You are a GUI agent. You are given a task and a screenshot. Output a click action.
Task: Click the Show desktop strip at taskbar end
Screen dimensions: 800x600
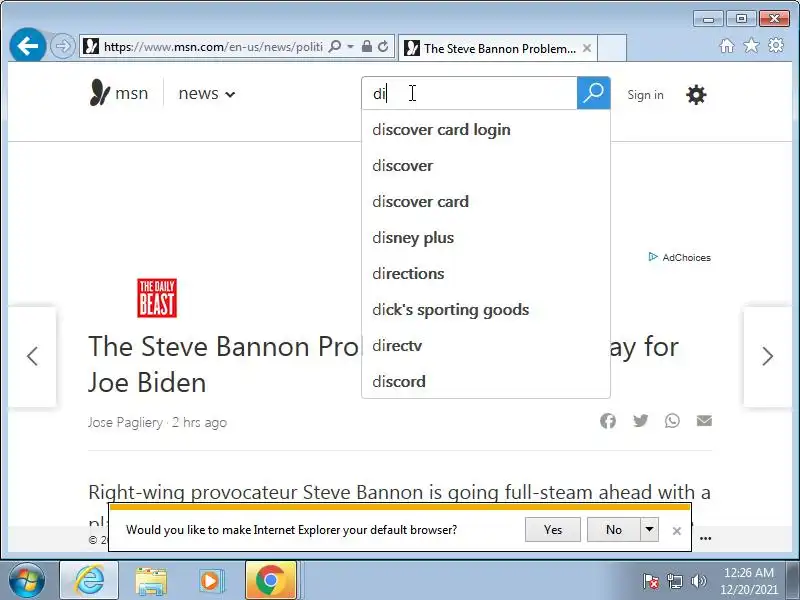pyautogui.click(x=793, y=580)
